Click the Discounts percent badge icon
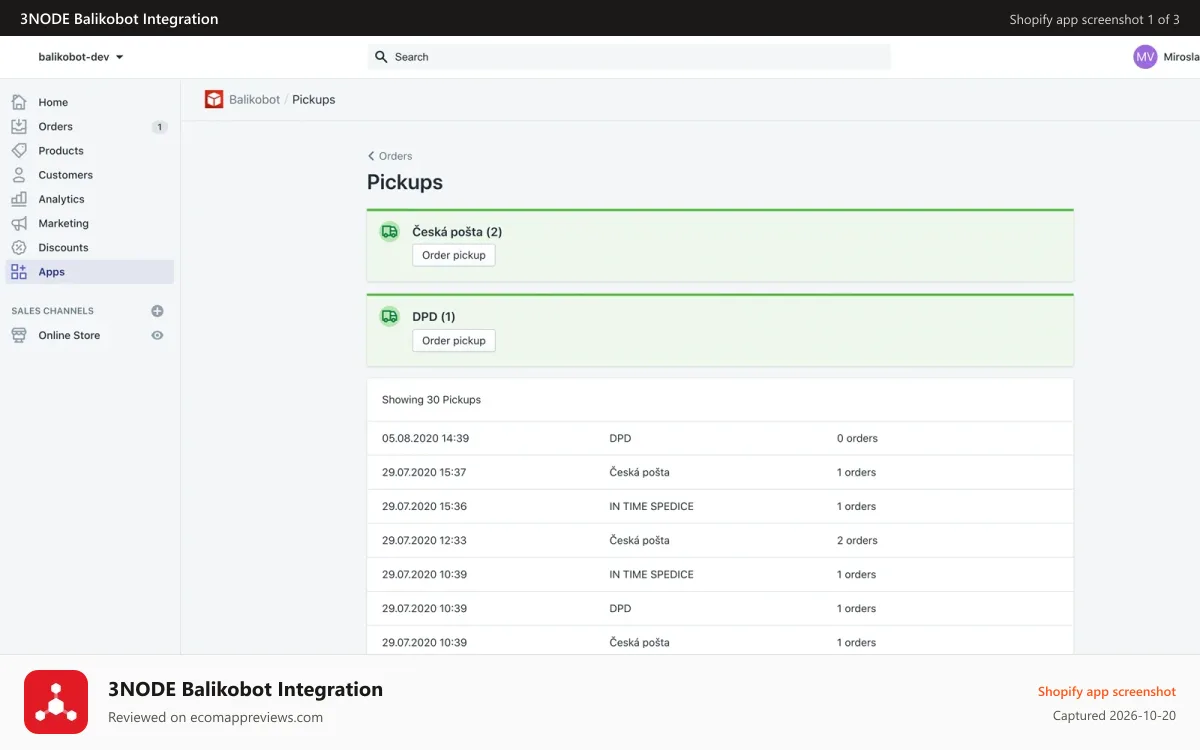This screenshot has height=750, width=1200. click(19, 247)
